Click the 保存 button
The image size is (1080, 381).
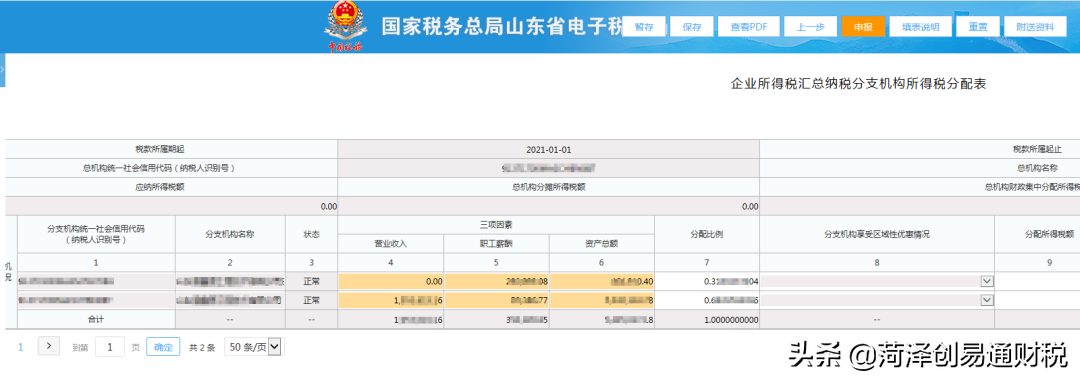tap(692, 27)
